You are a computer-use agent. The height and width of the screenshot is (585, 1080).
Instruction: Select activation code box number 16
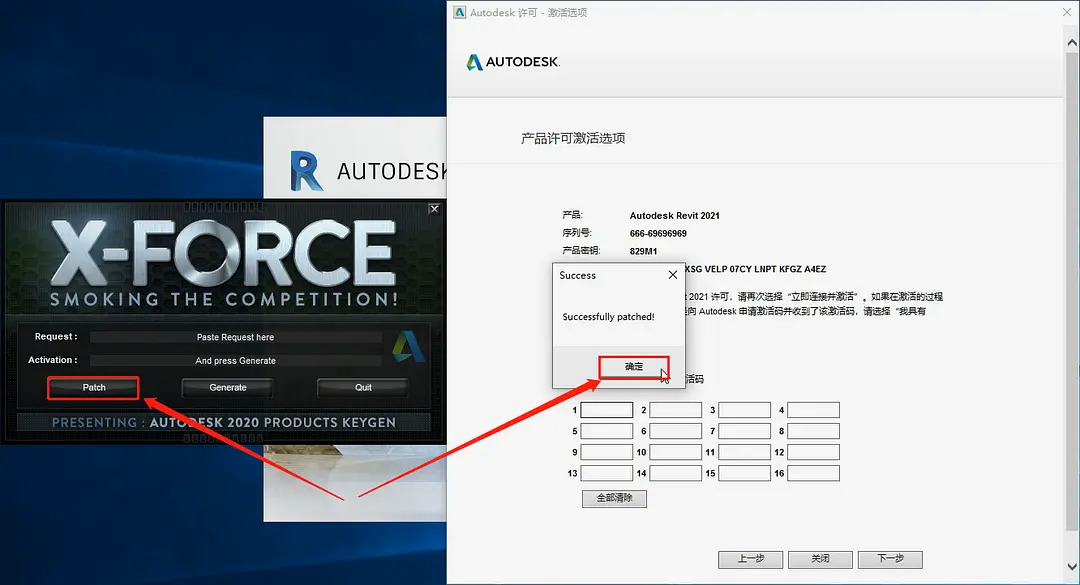(813, 472)
